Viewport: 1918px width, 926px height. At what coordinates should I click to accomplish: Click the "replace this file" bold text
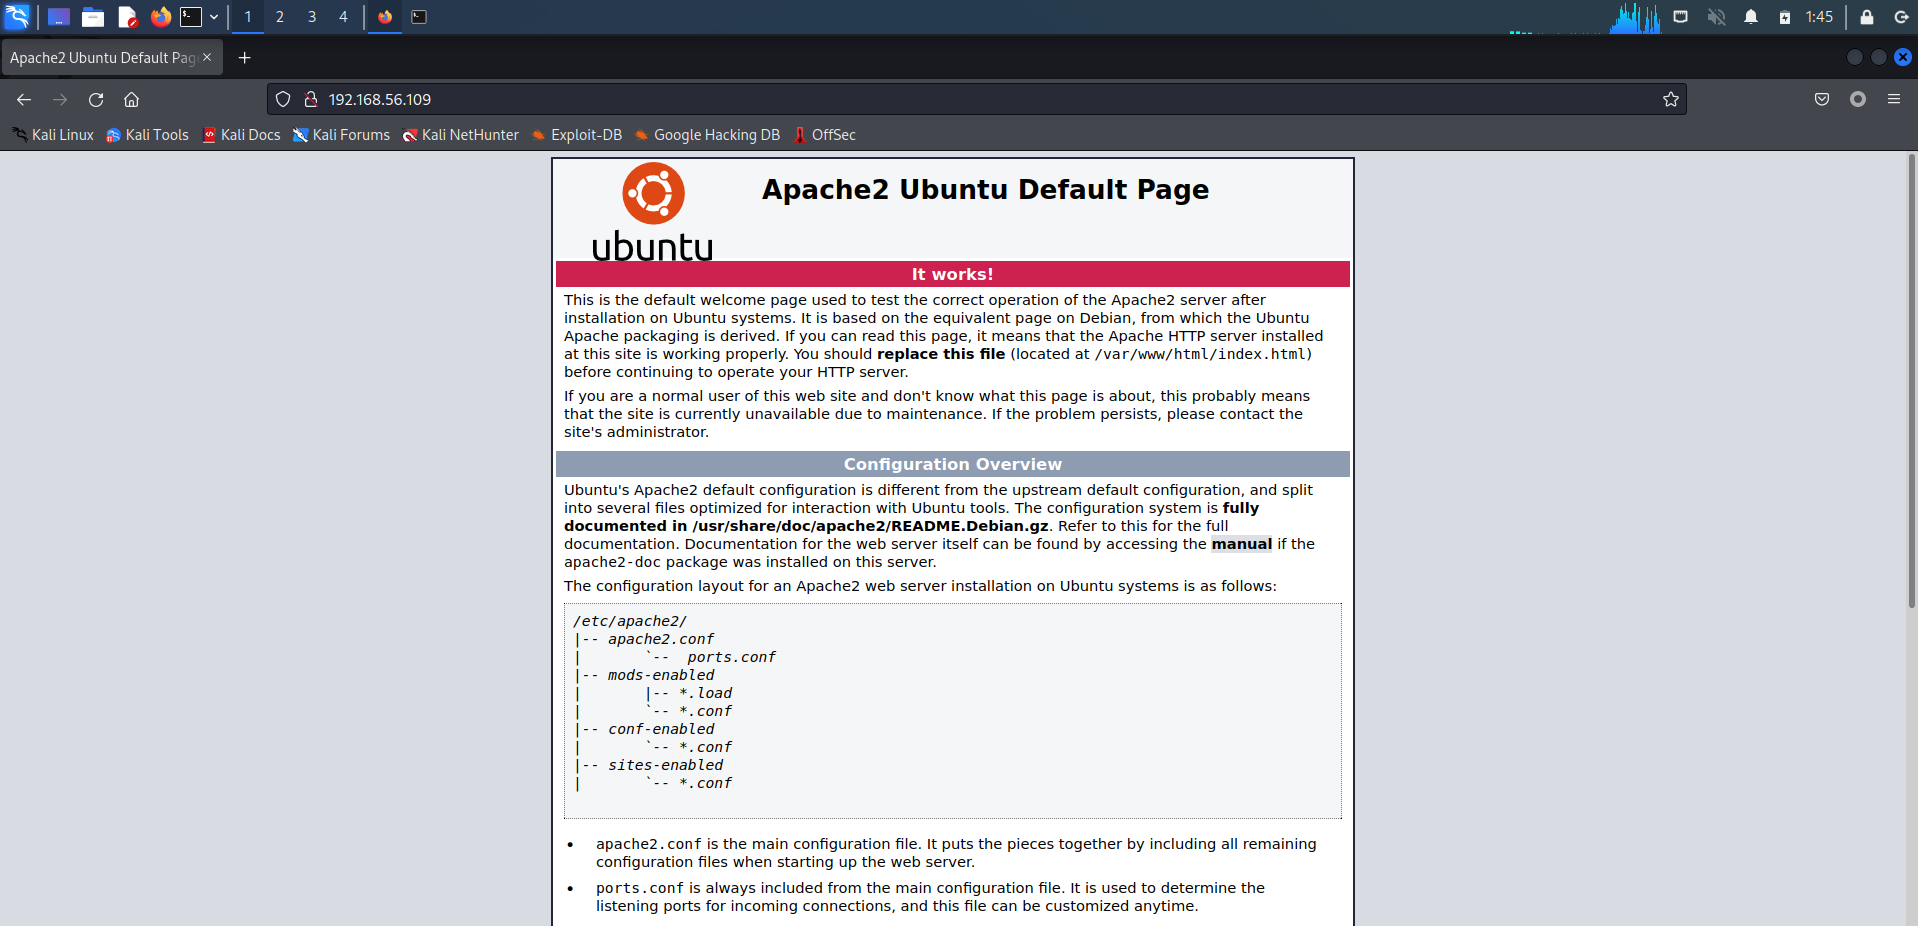point(941,354)
